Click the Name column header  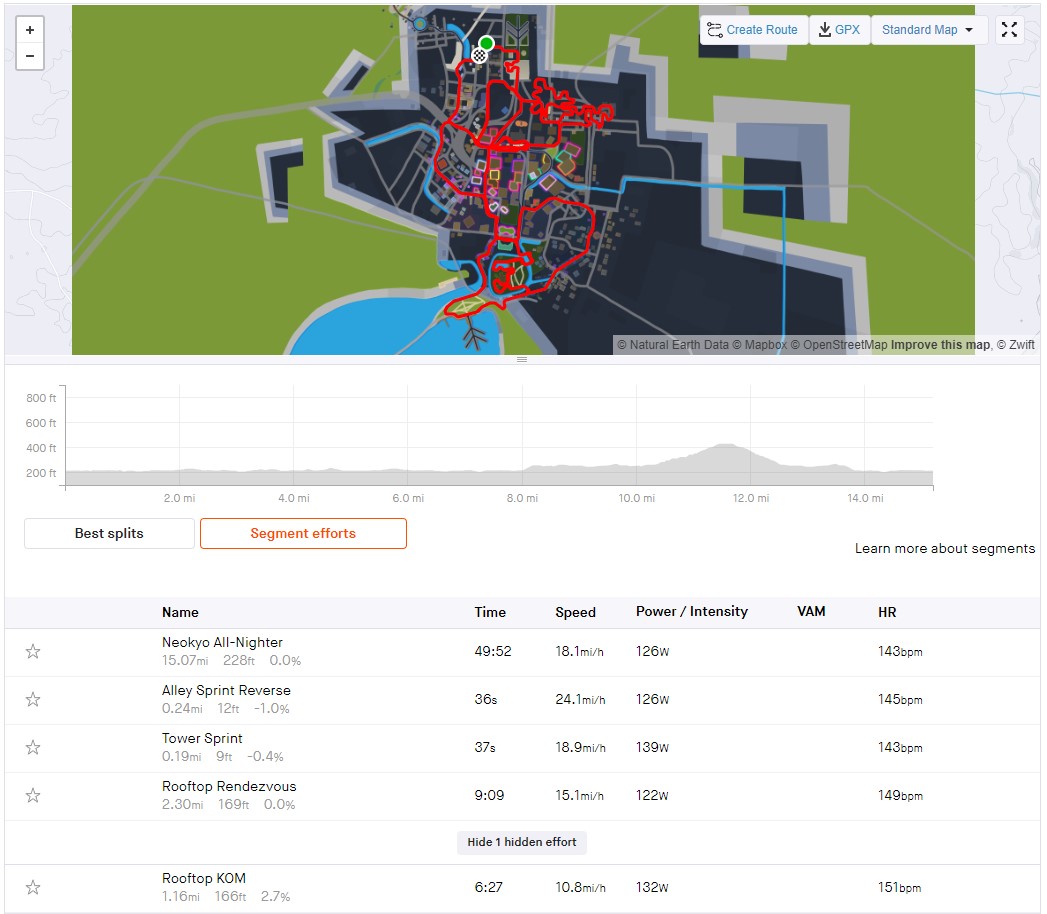[x=180, y=612]
